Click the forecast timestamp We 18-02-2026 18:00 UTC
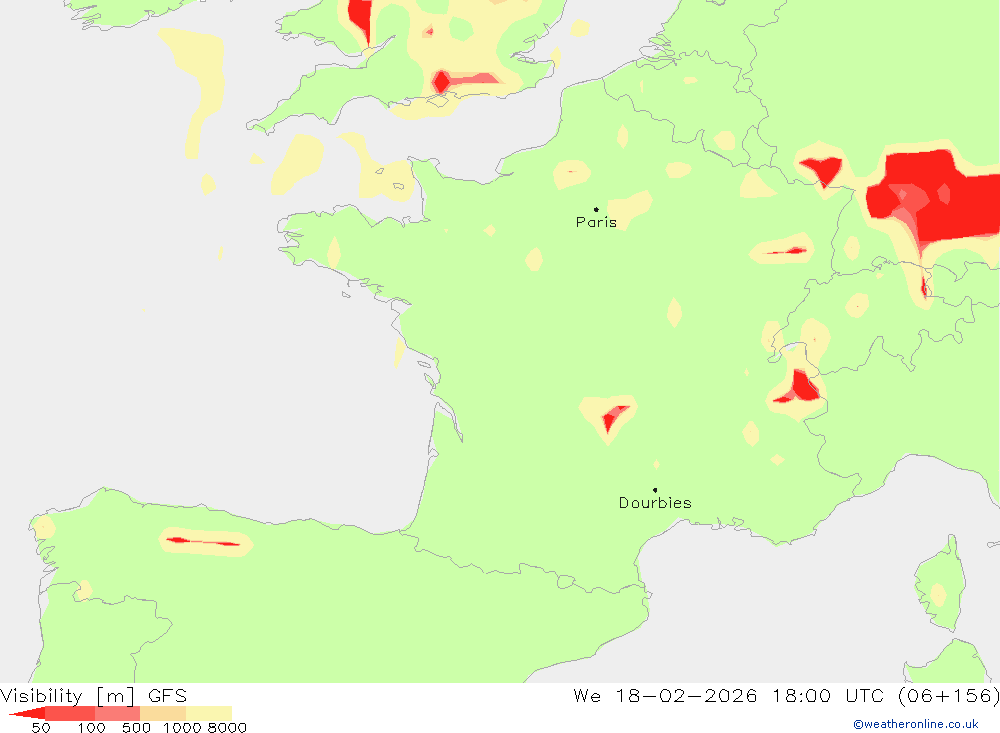Image resolution: width=1000 pixels, height=733 pixels. click(787, 695)
